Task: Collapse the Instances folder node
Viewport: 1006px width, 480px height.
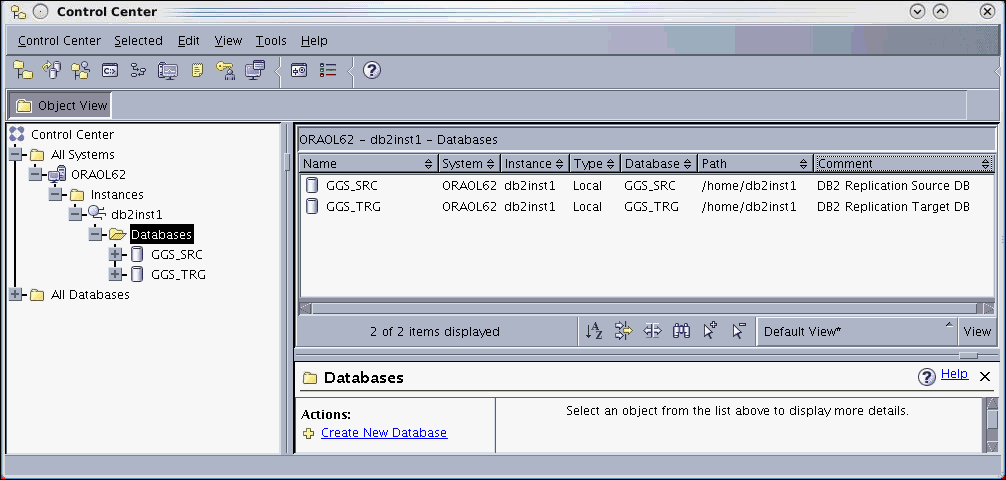Action: pyautogui.click(x=56, y=194)
